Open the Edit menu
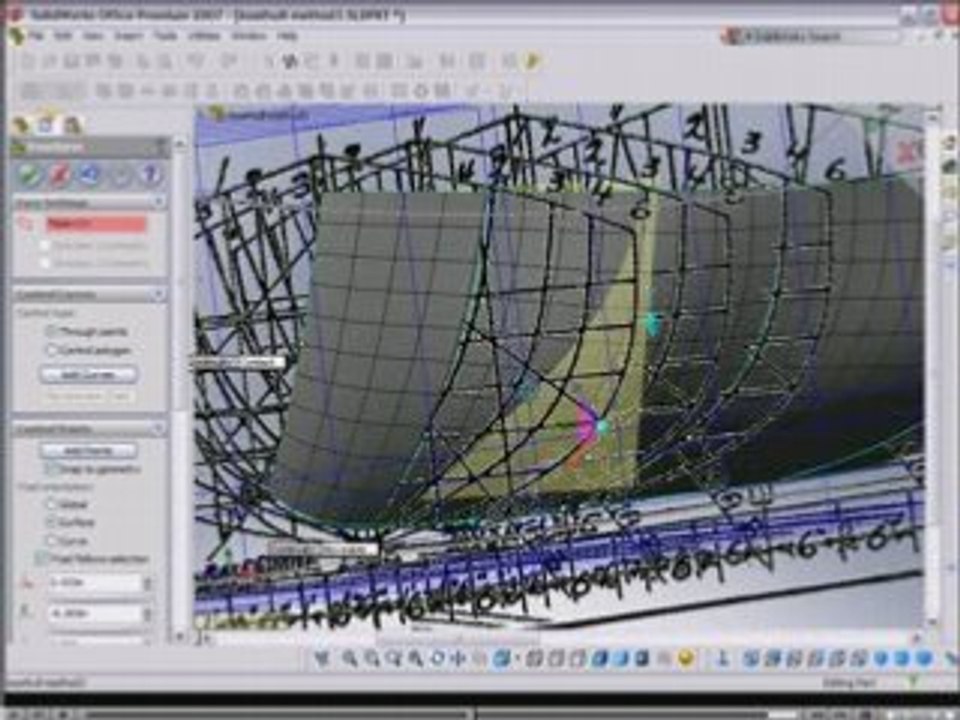The image size is (960, 720). point(63,36)
